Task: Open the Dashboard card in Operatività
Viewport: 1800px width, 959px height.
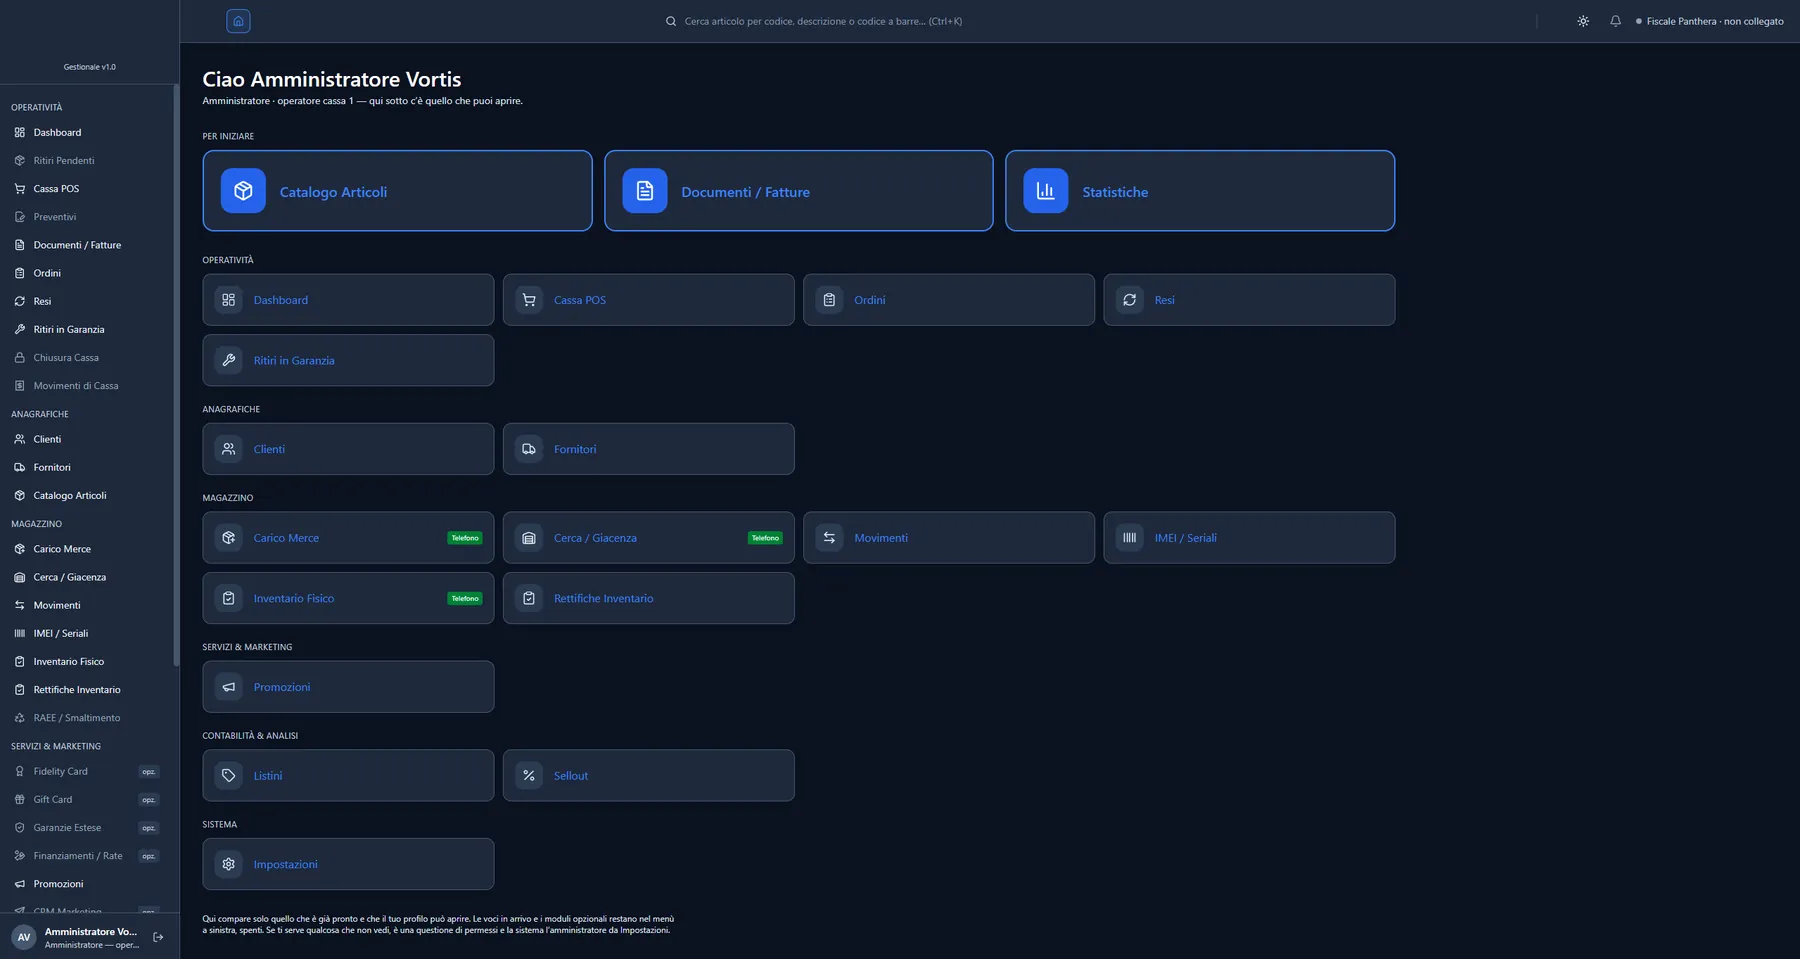Action: coord(348,300)
